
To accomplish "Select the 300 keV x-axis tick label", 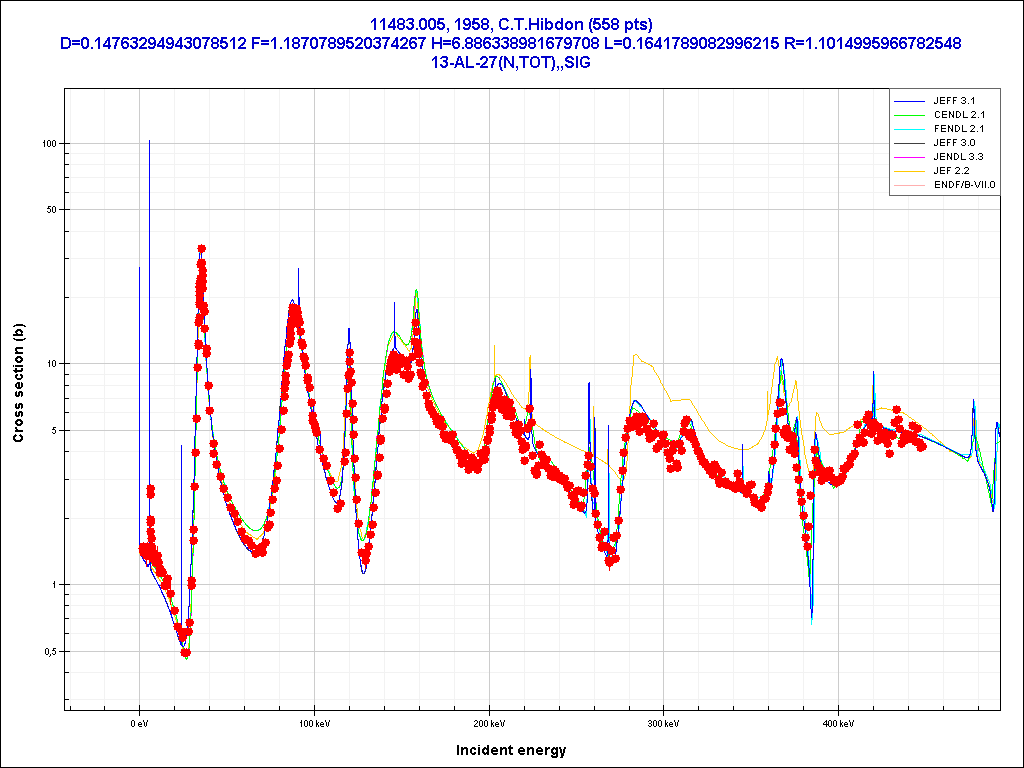I will (x=664, y=723).
